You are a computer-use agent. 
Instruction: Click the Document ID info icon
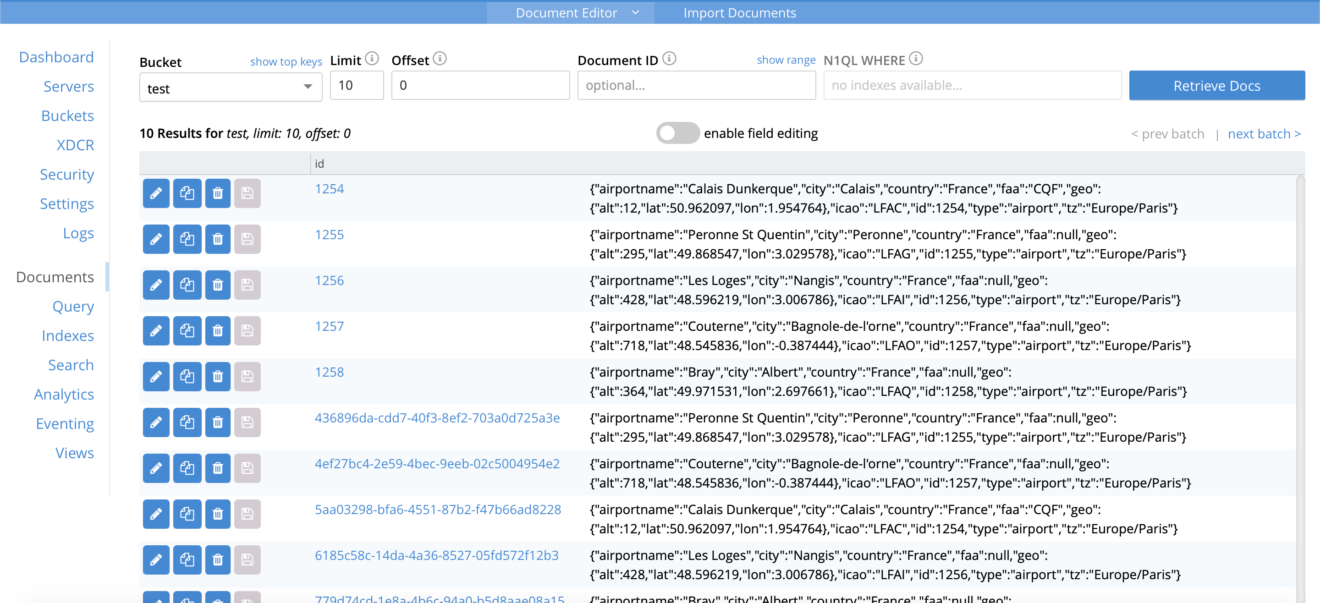(667, 59)
